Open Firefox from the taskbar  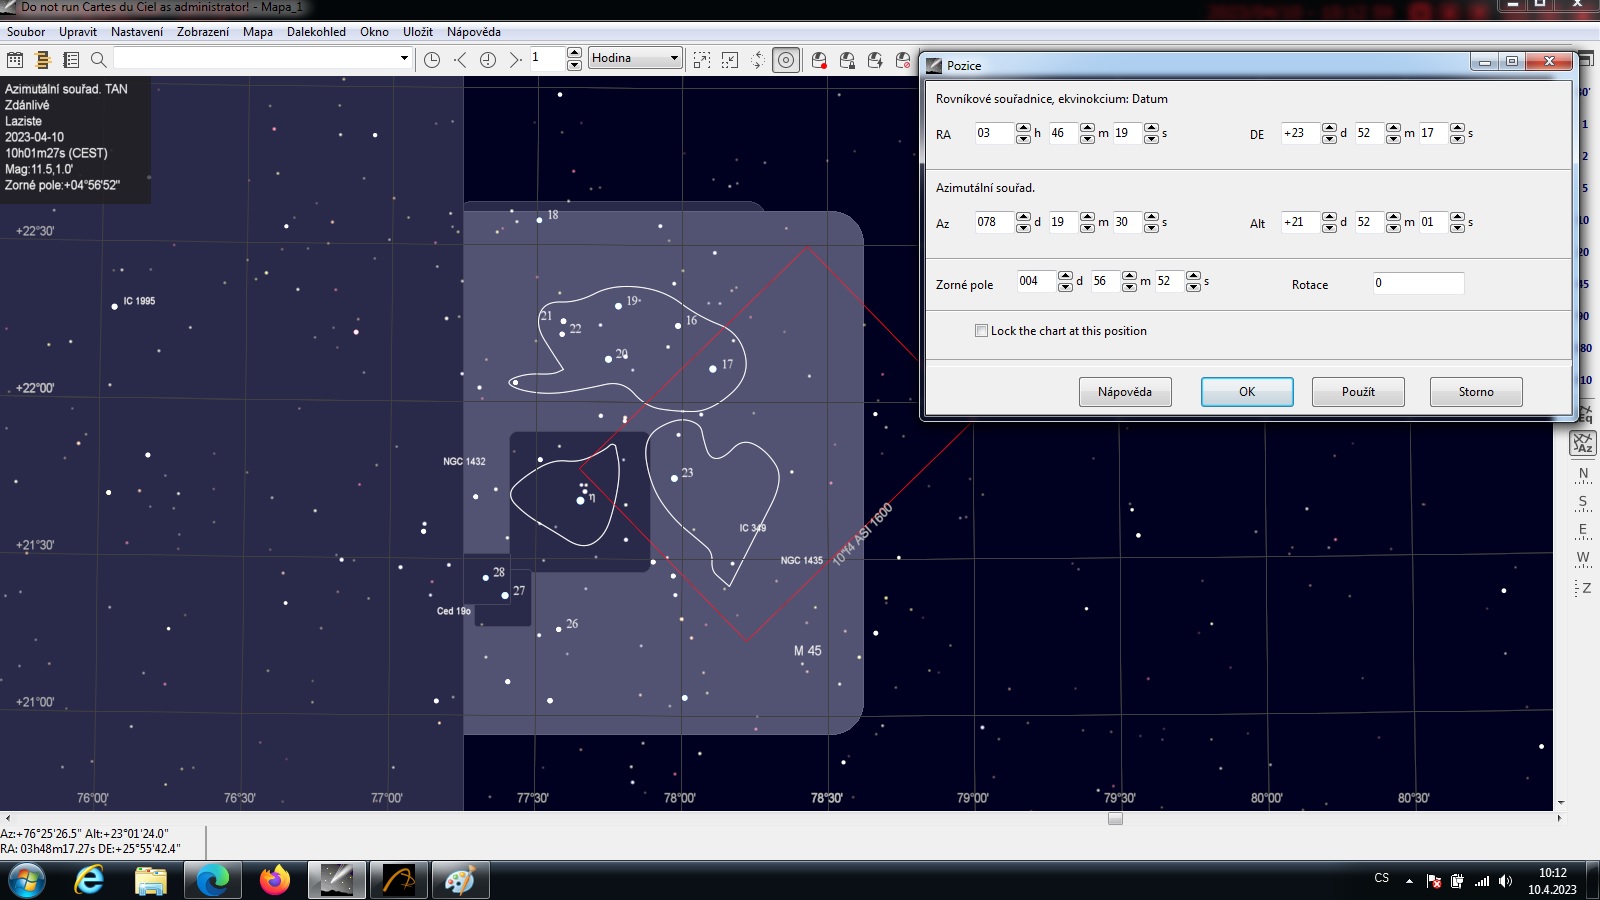point(274,880)
